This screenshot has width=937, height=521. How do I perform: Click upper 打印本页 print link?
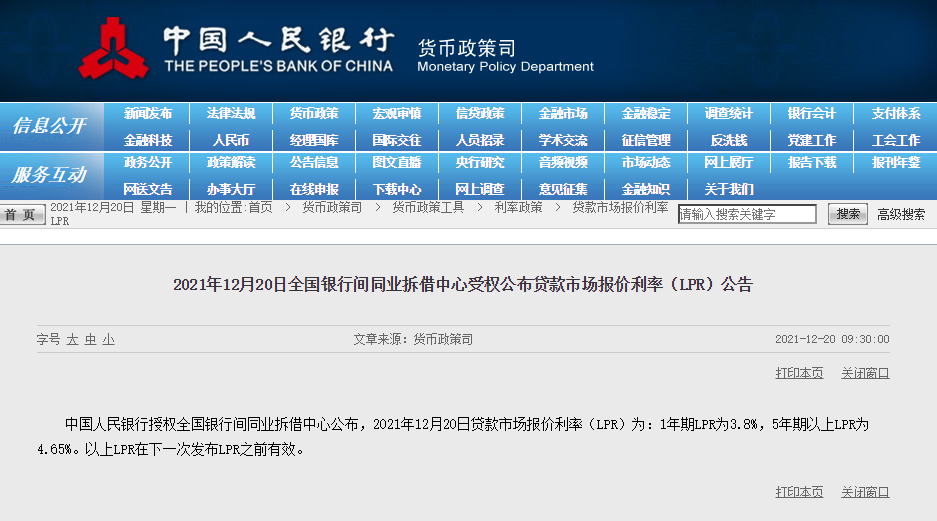coord(799,373)
